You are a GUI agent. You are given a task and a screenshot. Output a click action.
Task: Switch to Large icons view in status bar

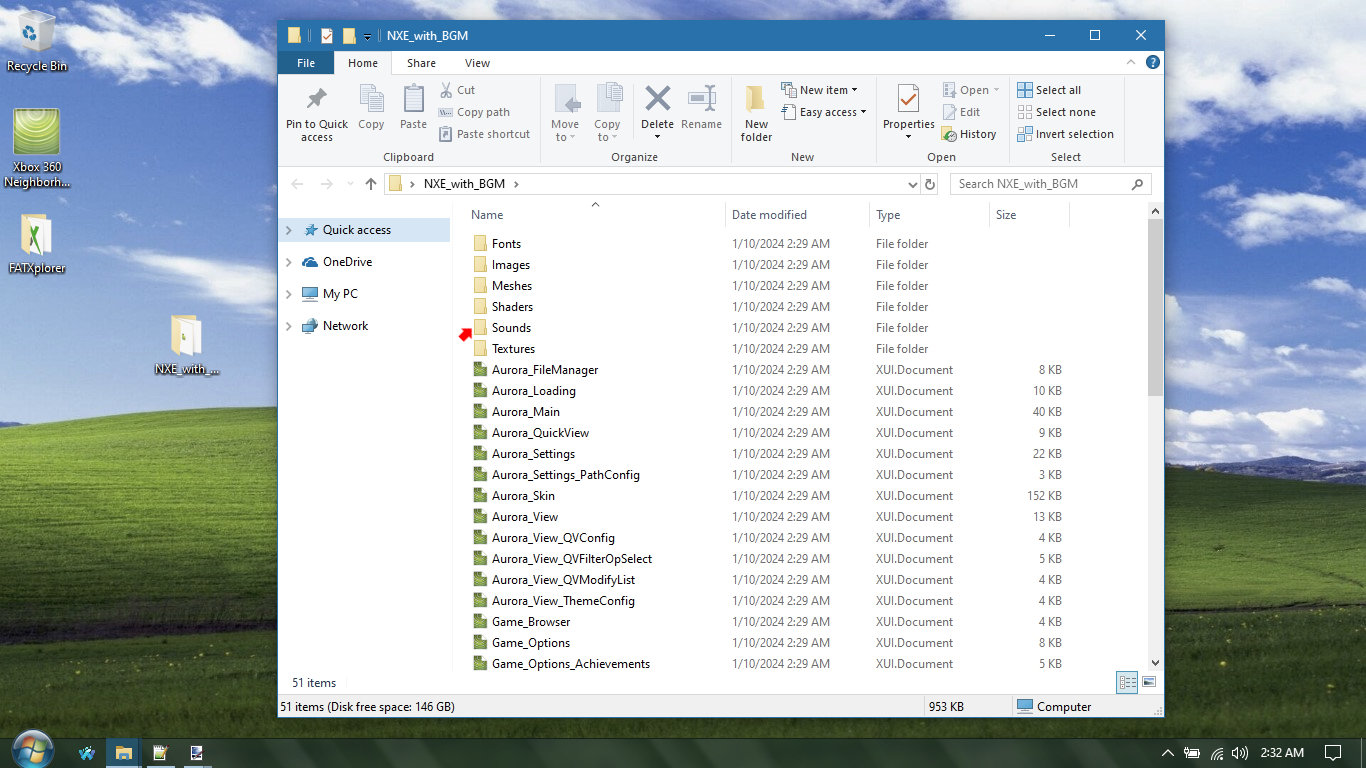point(1148,682)
